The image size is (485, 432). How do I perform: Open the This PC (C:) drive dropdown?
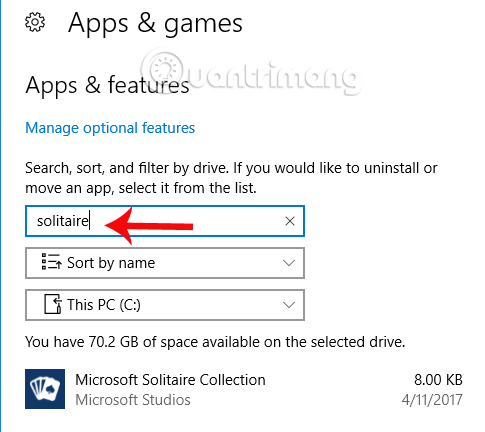(165, 305)
